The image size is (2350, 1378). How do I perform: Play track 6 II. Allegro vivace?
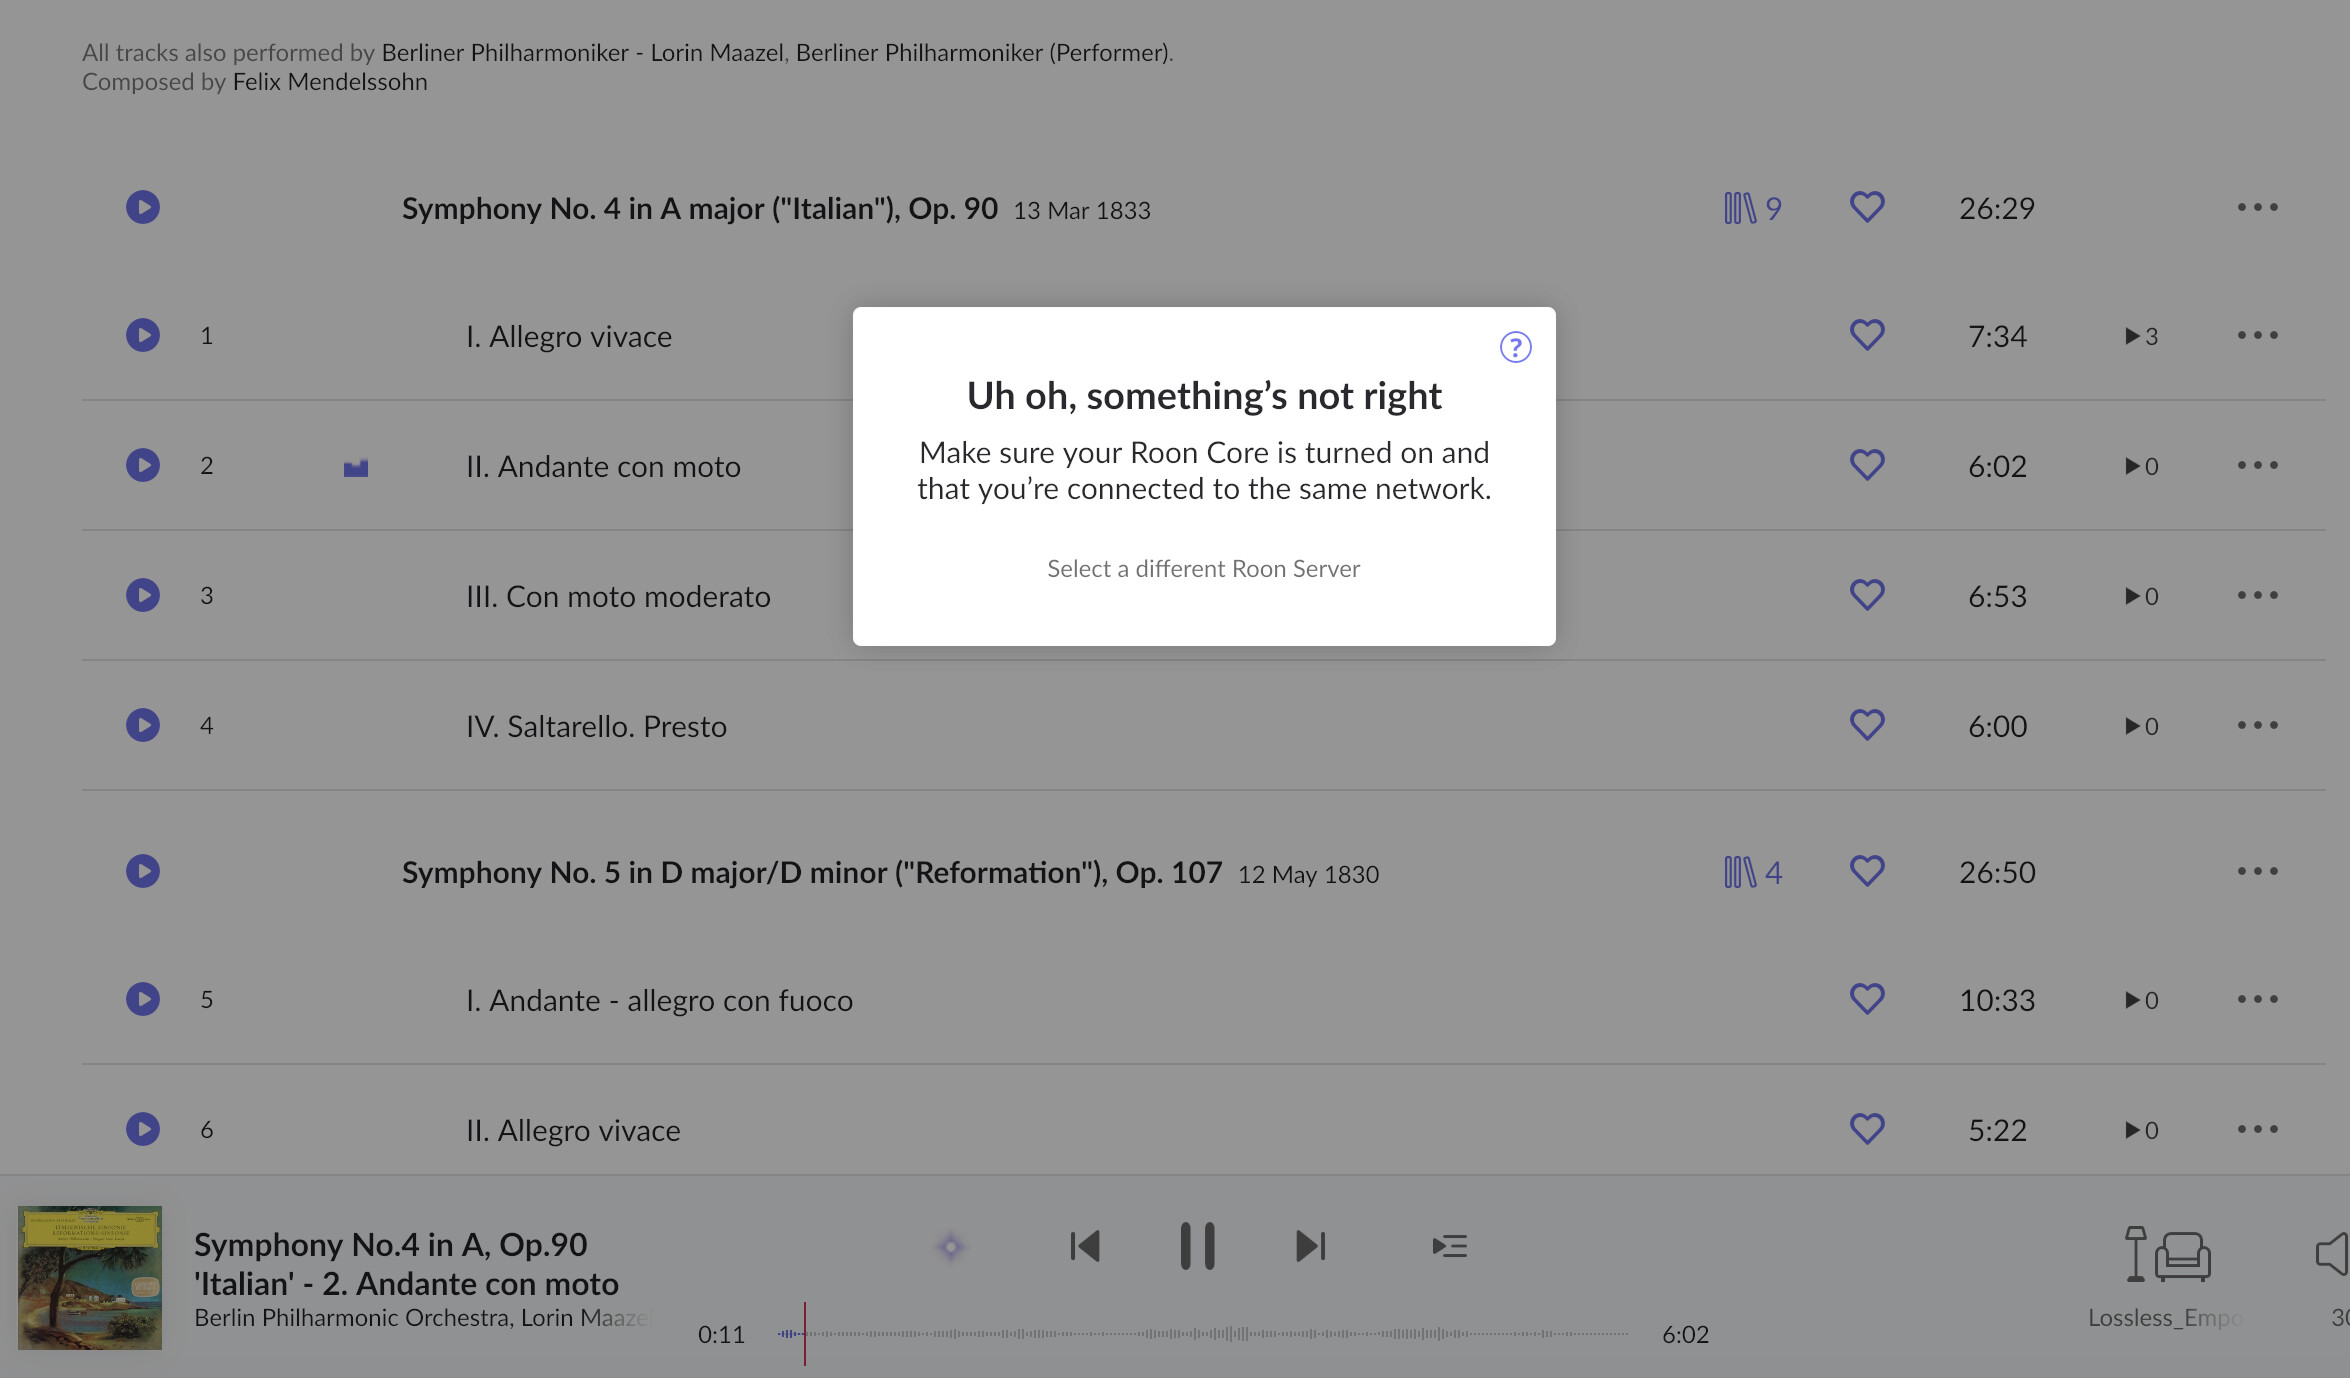click(143, 1129)
